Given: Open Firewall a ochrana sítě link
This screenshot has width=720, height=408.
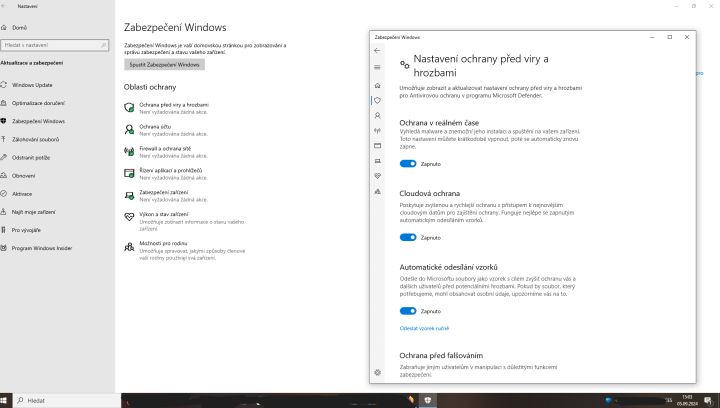Looking at the screenshot, I should click(x=165, y=149).
